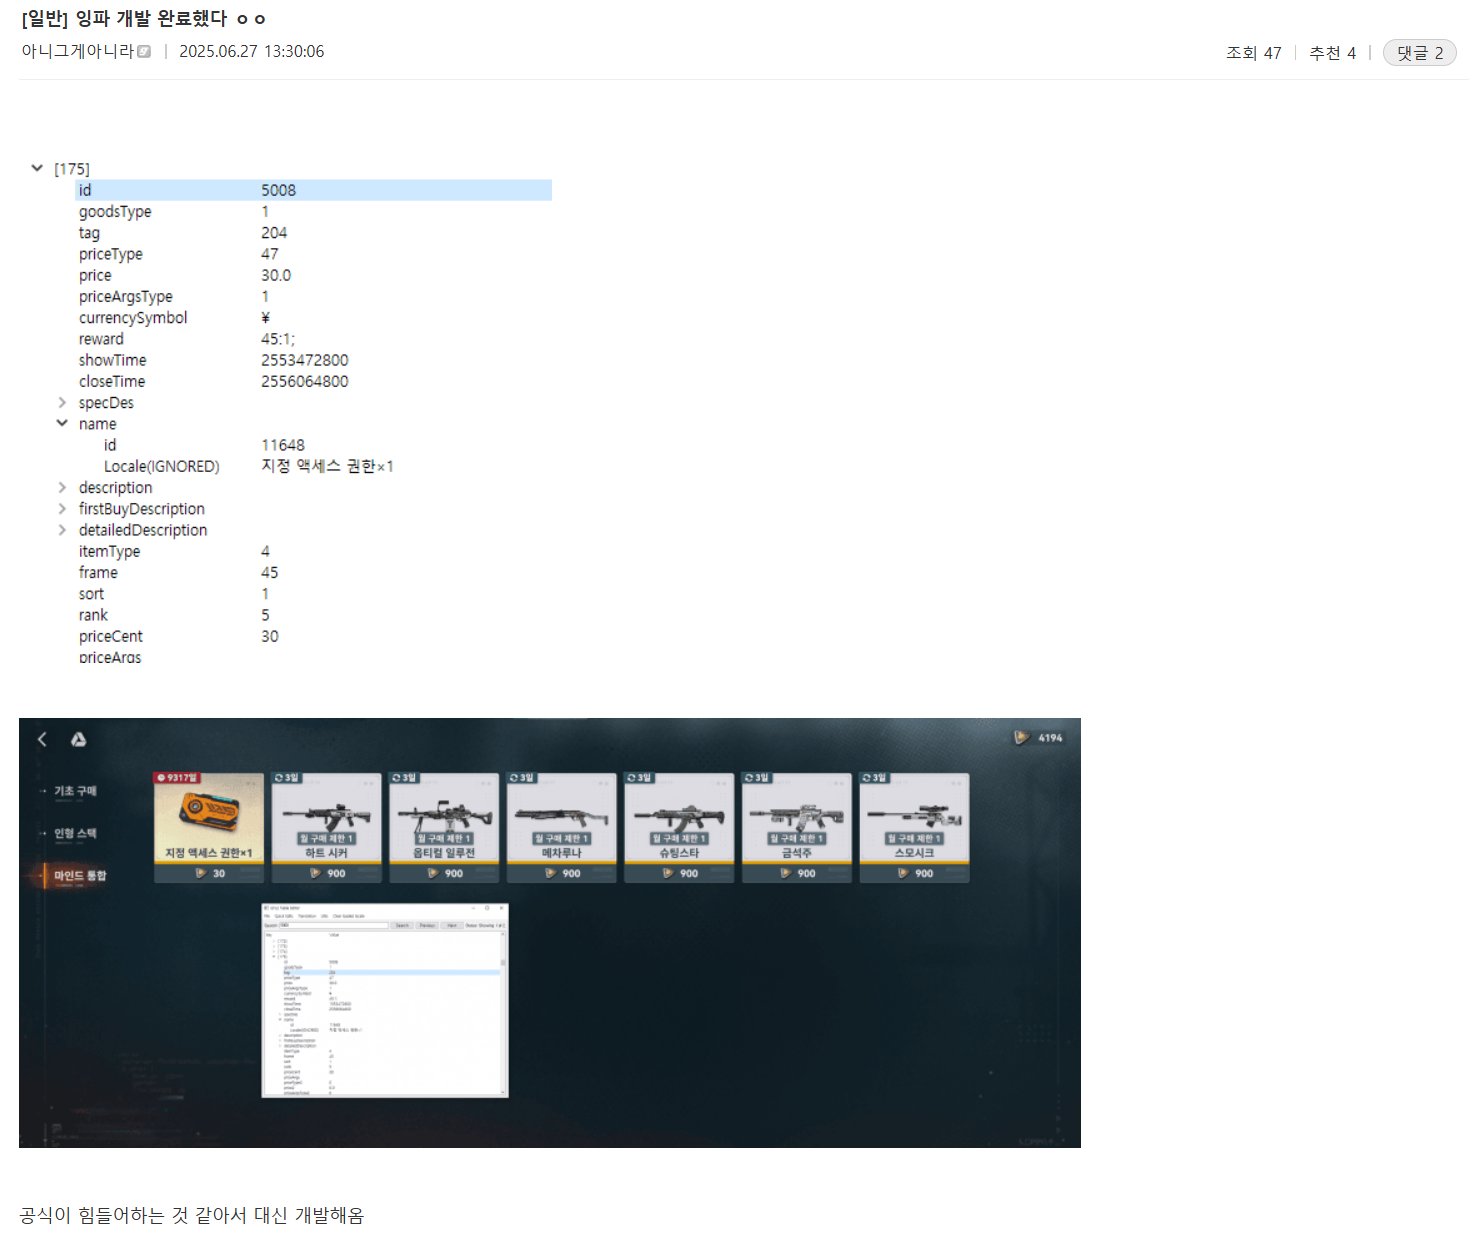
Task: Expand the detailedDescription node
Action: point(62,530)
